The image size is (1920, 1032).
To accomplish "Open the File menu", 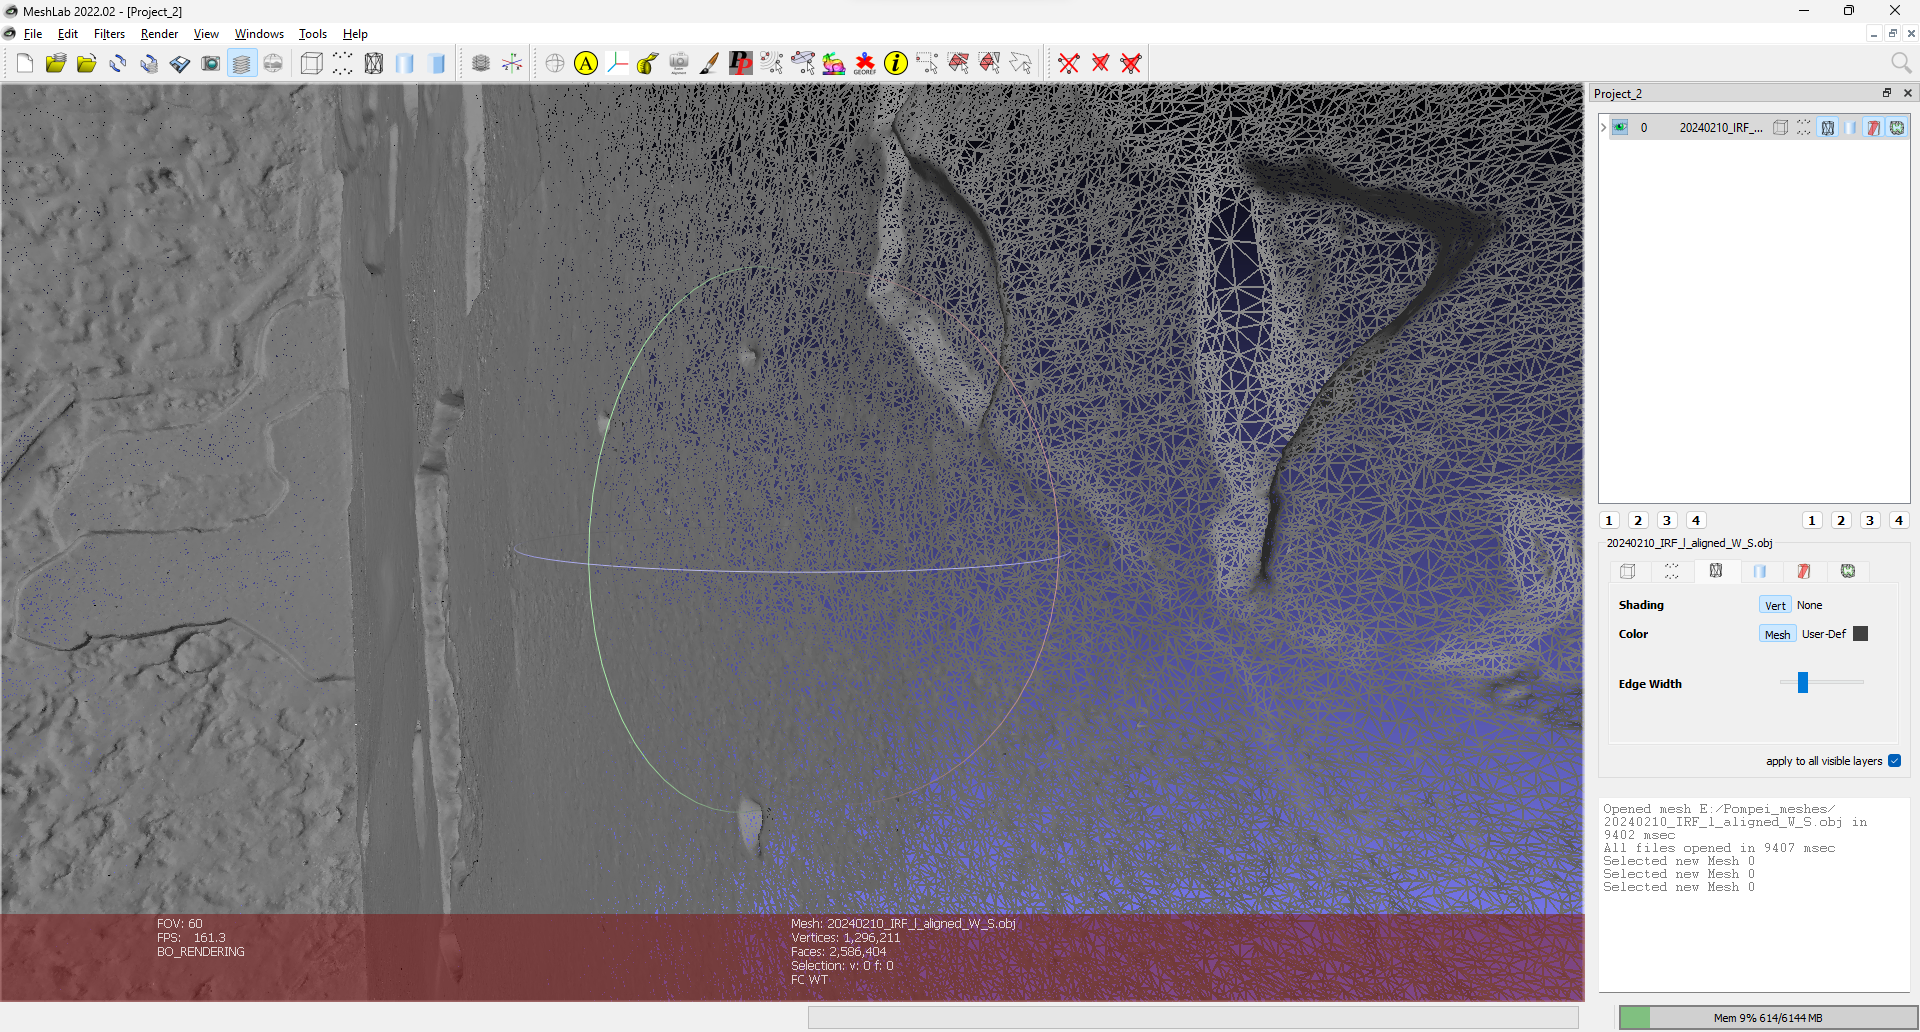I will [33, 34].
